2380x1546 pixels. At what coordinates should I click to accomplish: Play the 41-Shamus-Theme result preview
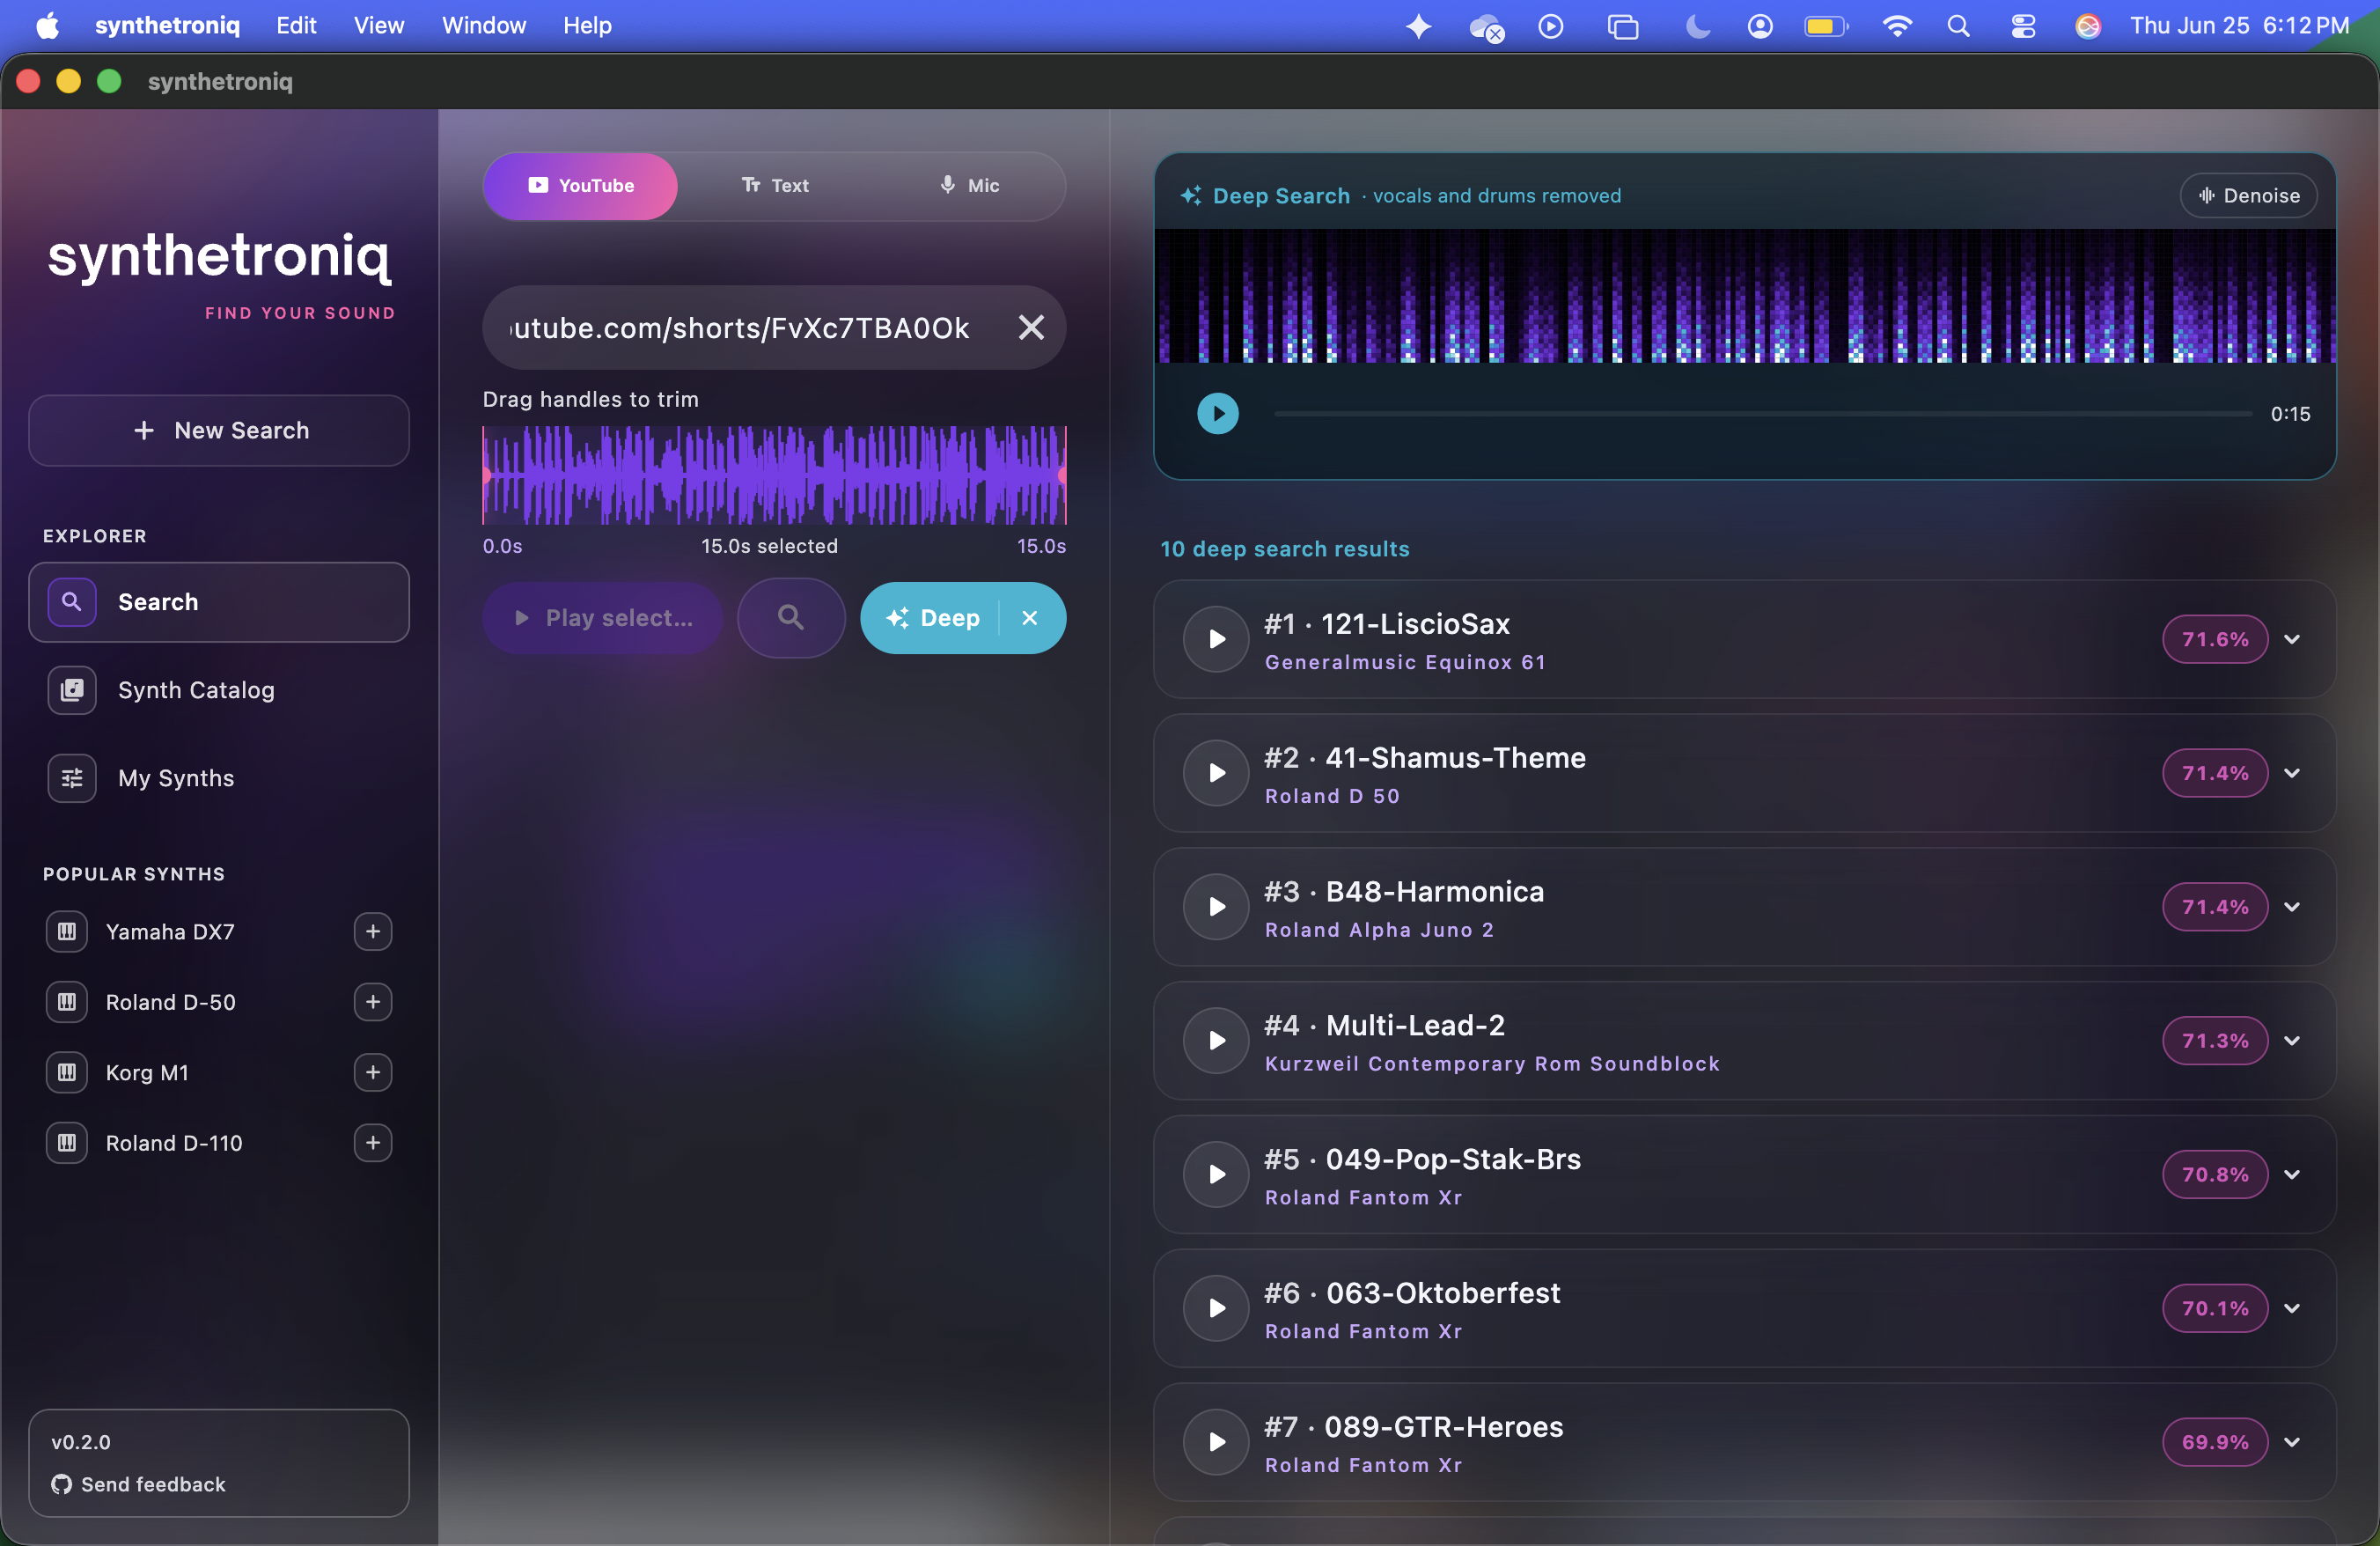(x=1216, y=773)
